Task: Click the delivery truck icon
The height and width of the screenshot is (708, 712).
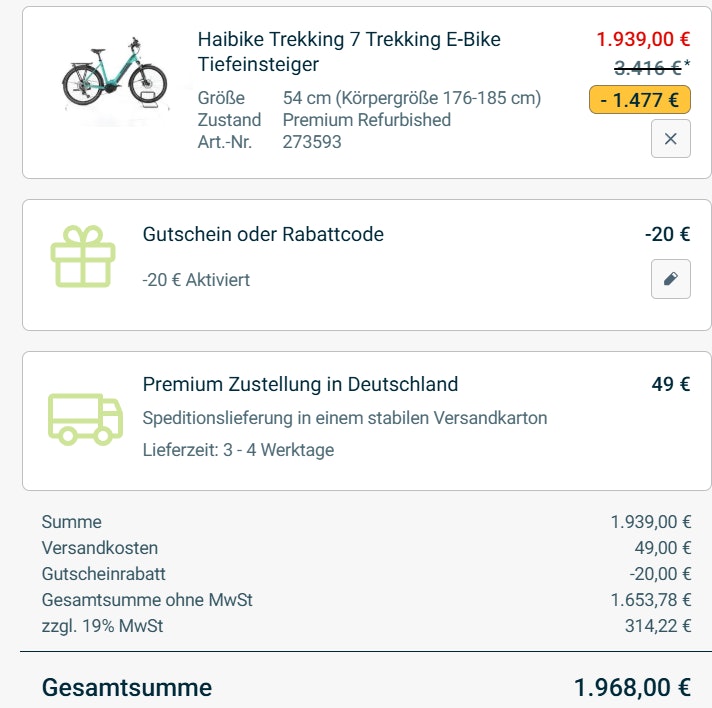Action: pos(85,418)
